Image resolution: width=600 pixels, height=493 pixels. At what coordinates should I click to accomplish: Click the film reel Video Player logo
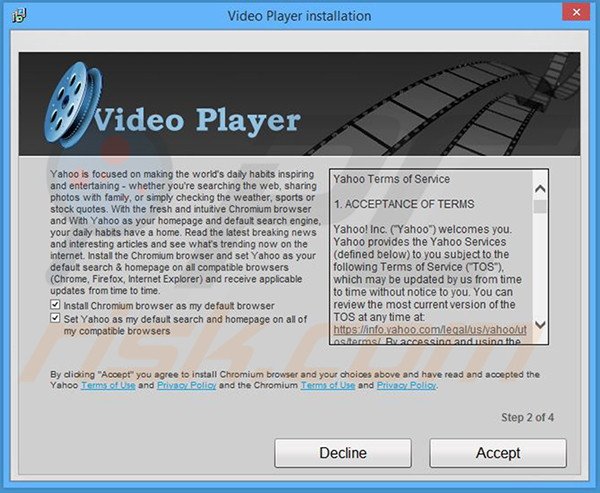pyautogui.click(x=73, y=104)
